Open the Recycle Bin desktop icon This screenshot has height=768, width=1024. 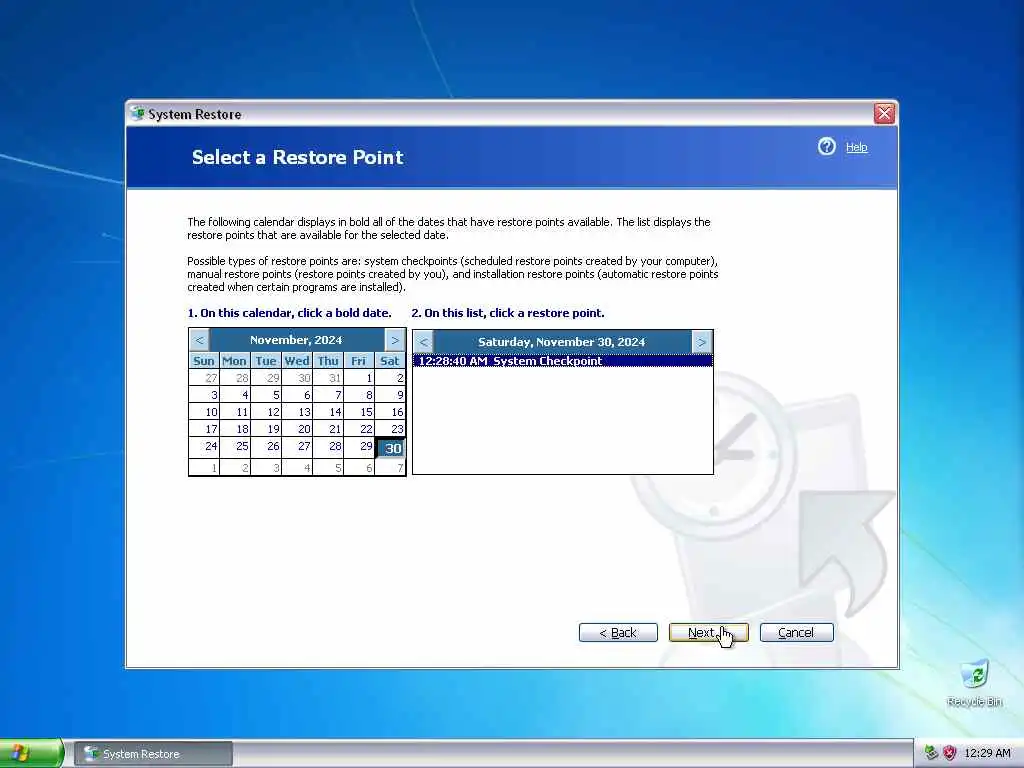coord(974,684)
